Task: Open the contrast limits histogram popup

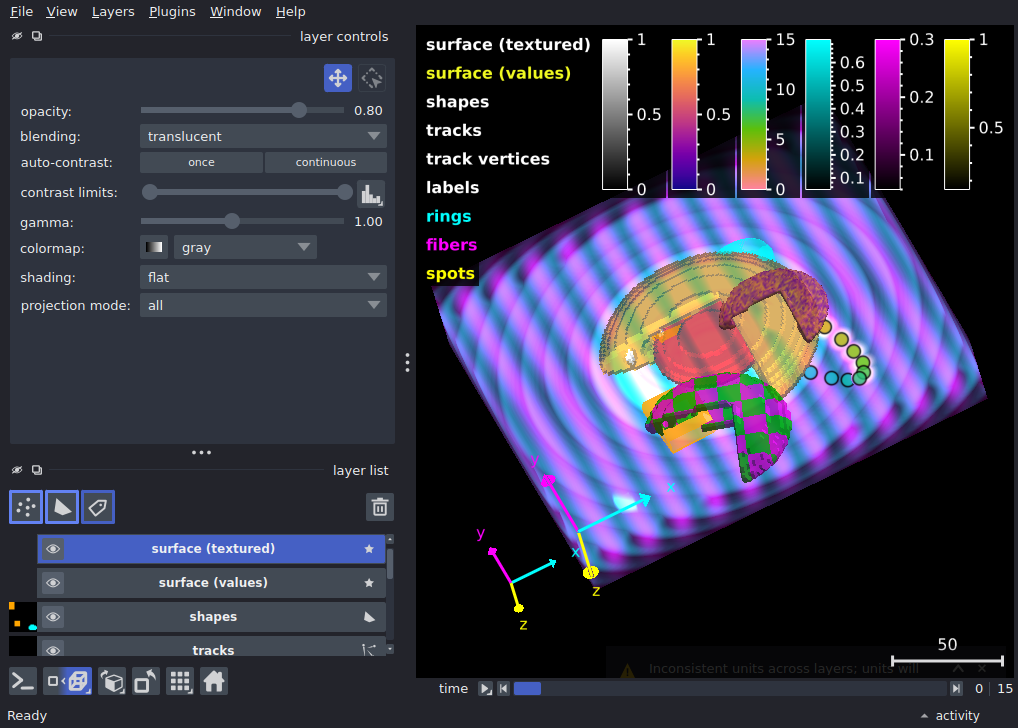Action: tap(371, 193)
